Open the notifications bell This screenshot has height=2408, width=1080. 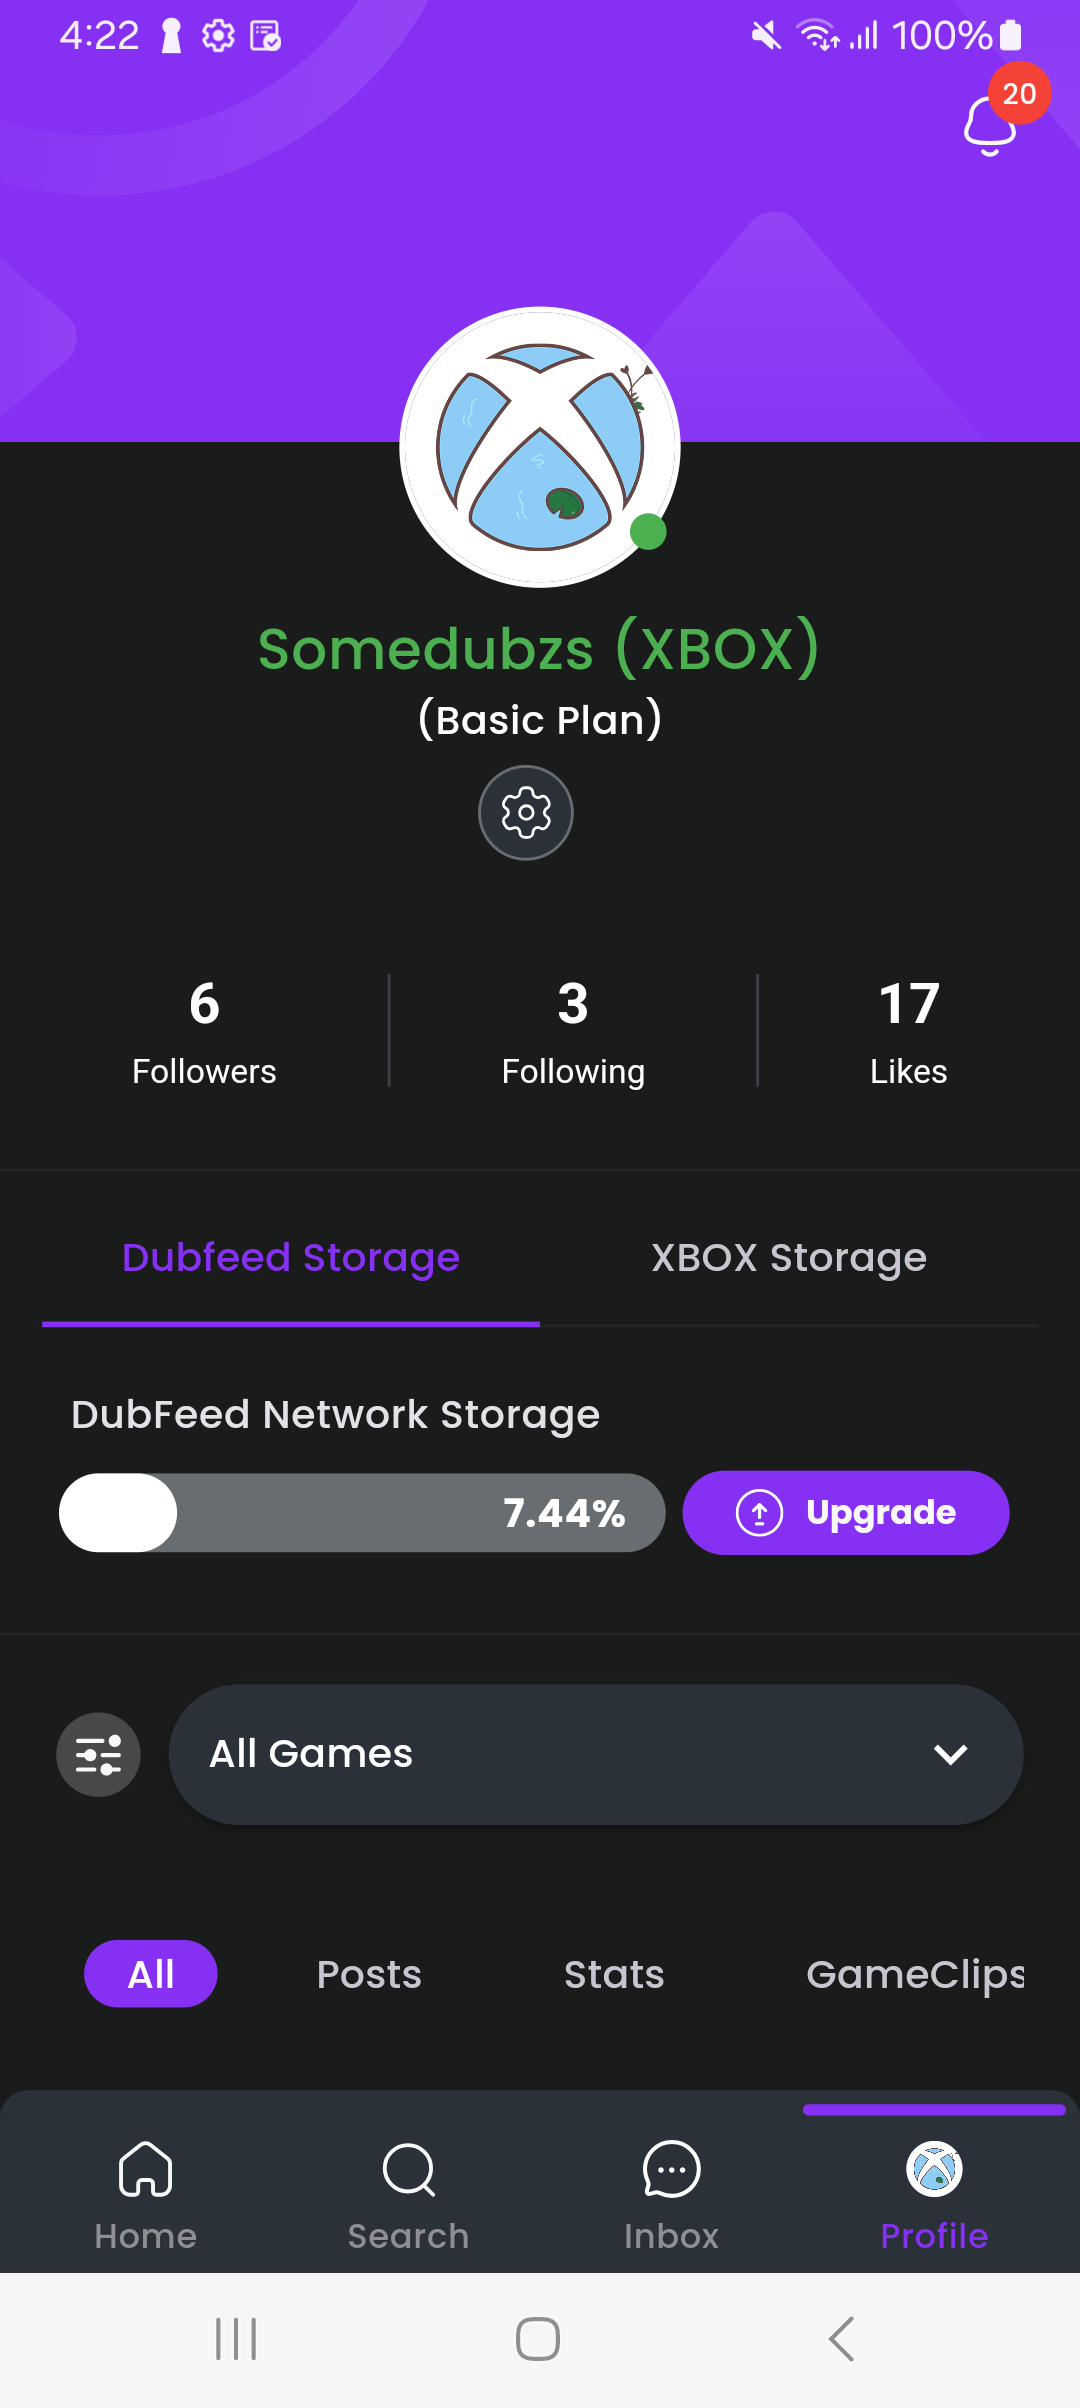click(x=991, y=125)
